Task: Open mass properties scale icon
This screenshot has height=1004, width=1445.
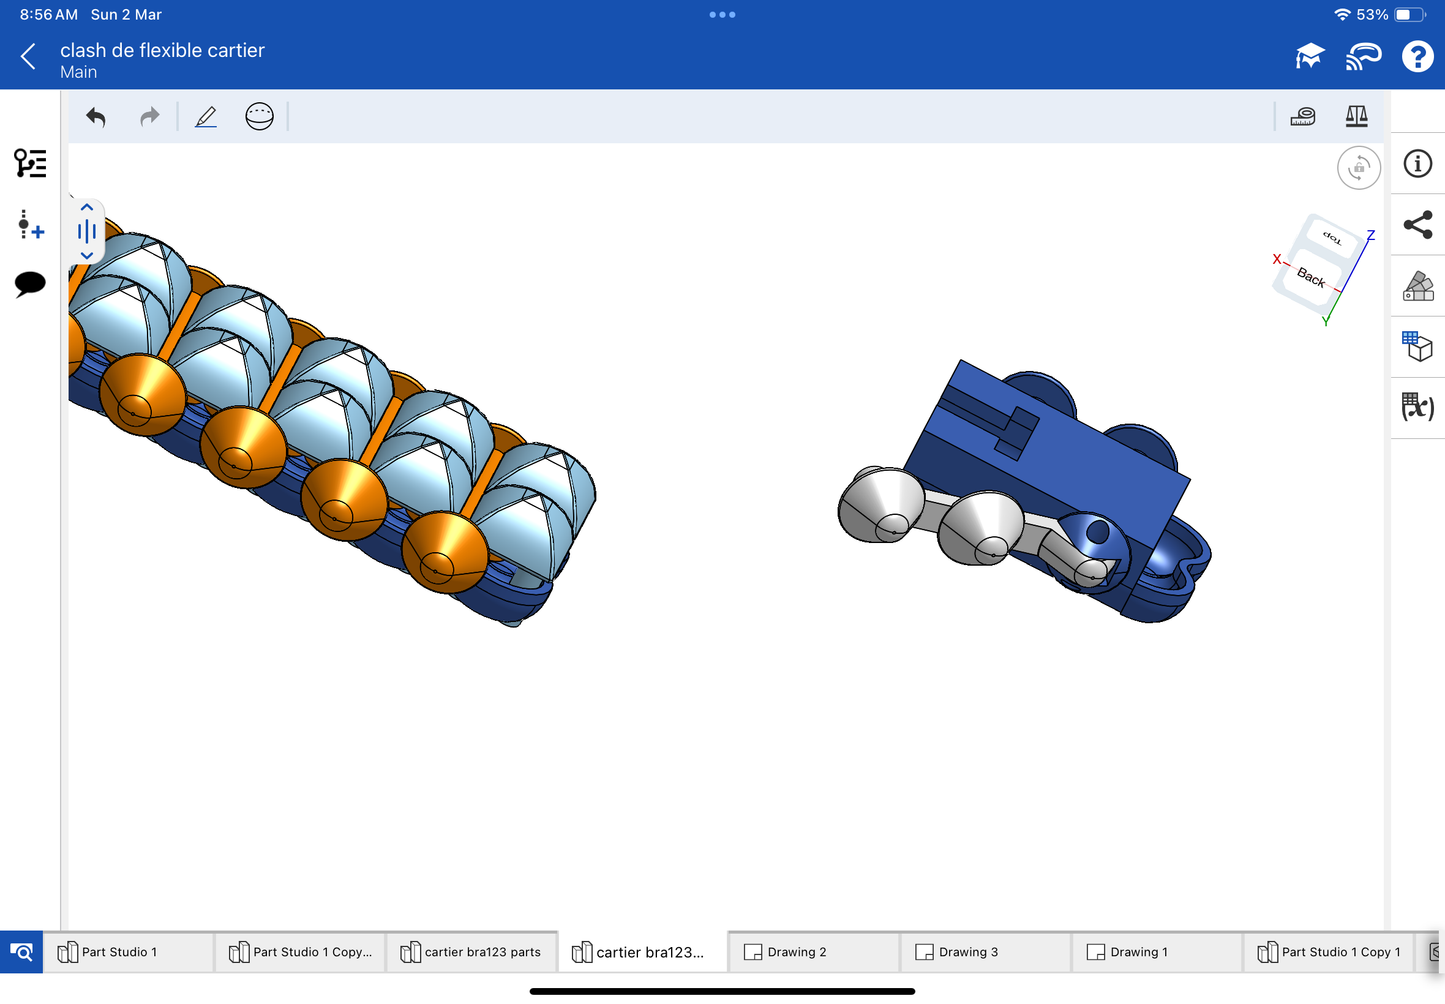Action: click(1356, 117)
